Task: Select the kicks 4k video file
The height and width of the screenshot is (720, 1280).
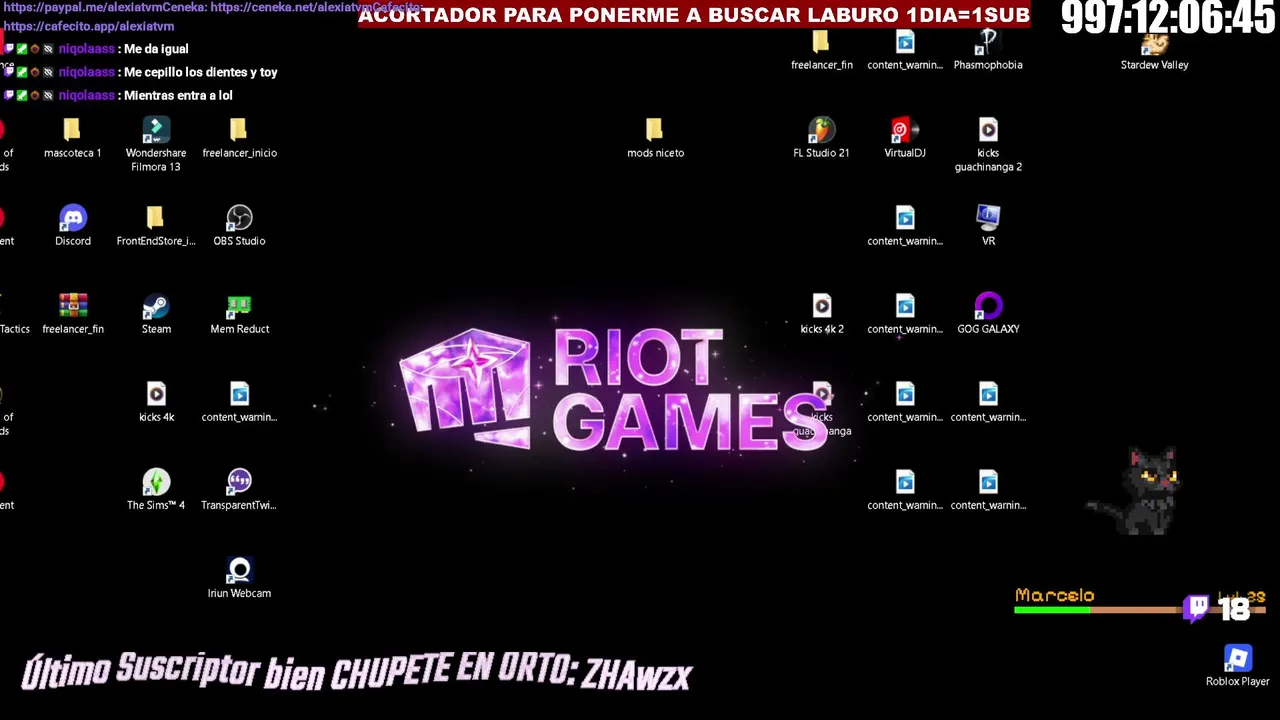Action: pyautogui.click(x=156, y=403)
